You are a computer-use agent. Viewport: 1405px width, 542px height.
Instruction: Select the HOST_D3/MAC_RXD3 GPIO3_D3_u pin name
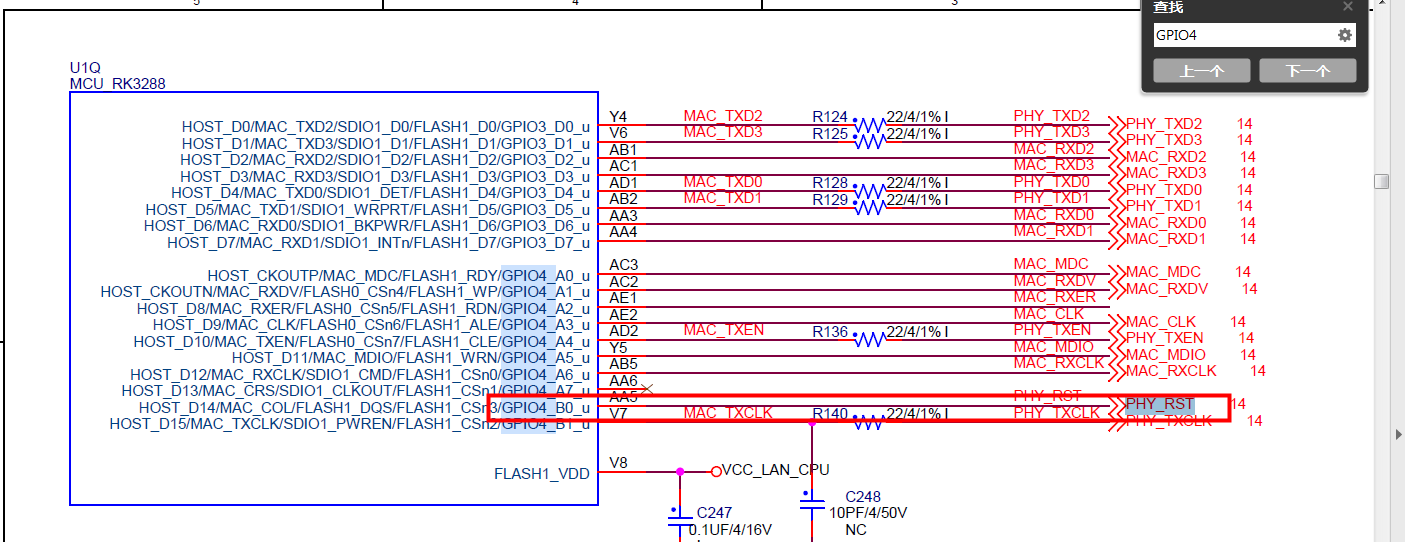click(x=385, y=177)
